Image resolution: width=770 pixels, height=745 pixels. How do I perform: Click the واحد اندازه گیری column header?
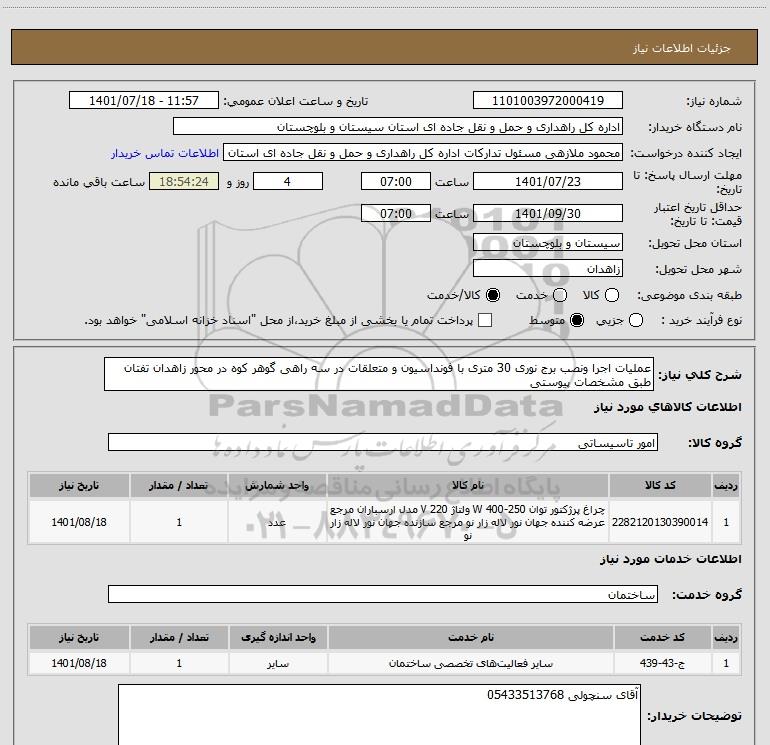(x=278, y=637)
